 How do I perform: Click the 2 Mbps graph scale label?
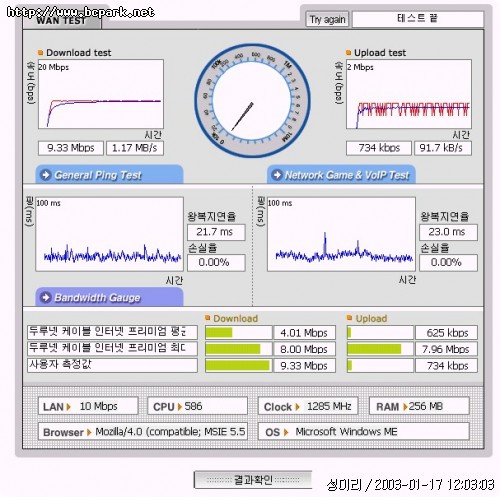[x=360, y=67]
